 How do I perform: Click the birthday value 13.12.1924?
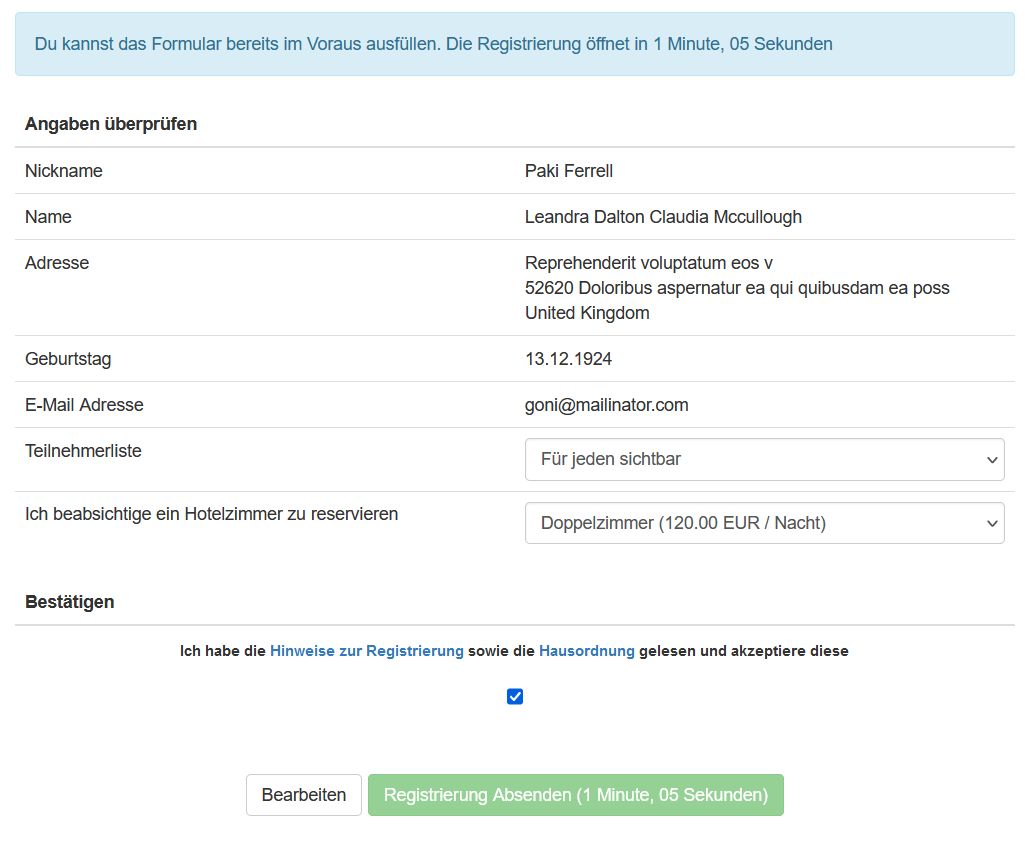click(x=568, y=359)
